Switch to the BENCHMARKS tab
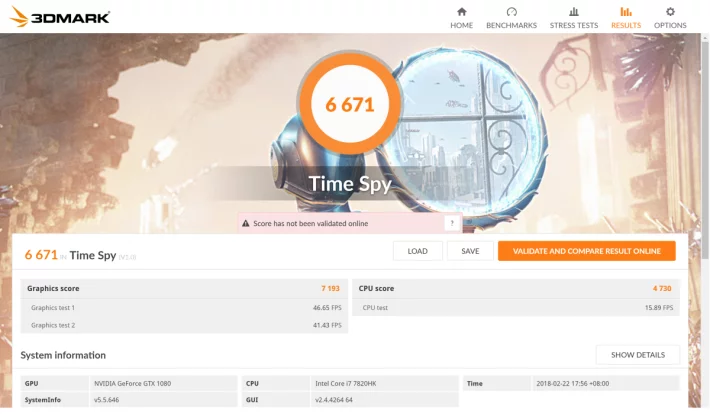 click(511, 25)
